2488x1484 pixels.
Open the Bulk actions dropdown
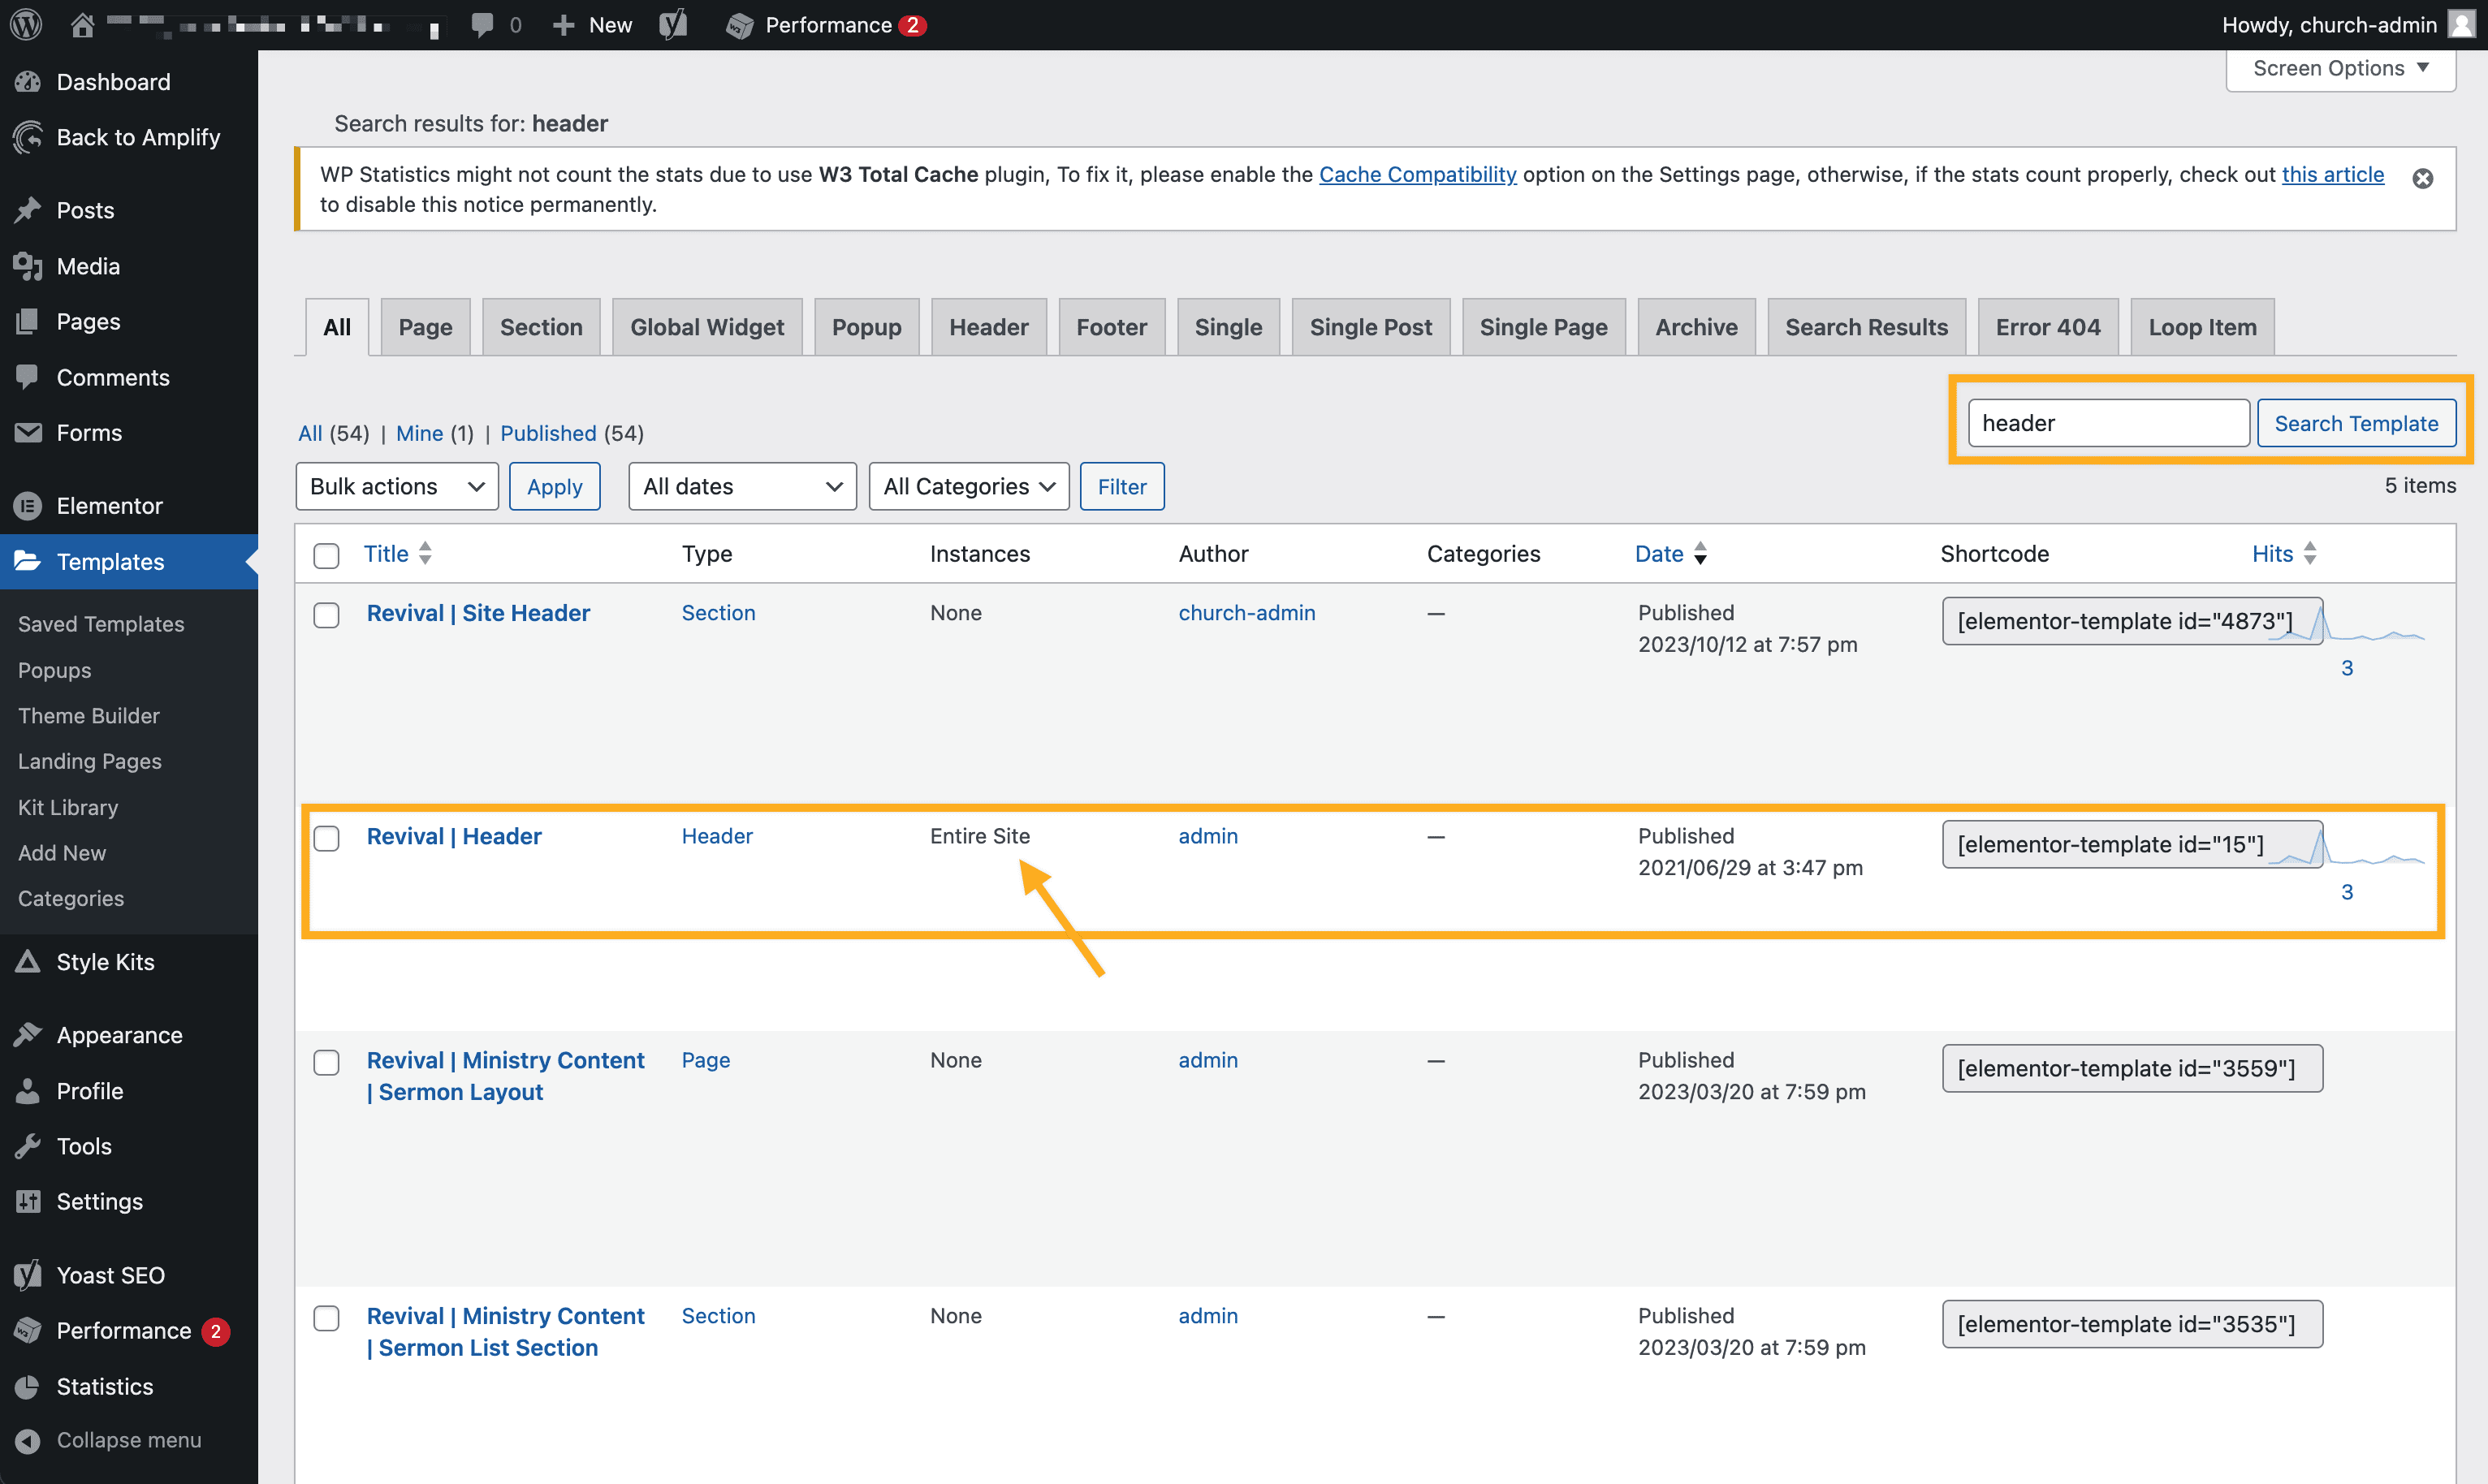[396, 486]
